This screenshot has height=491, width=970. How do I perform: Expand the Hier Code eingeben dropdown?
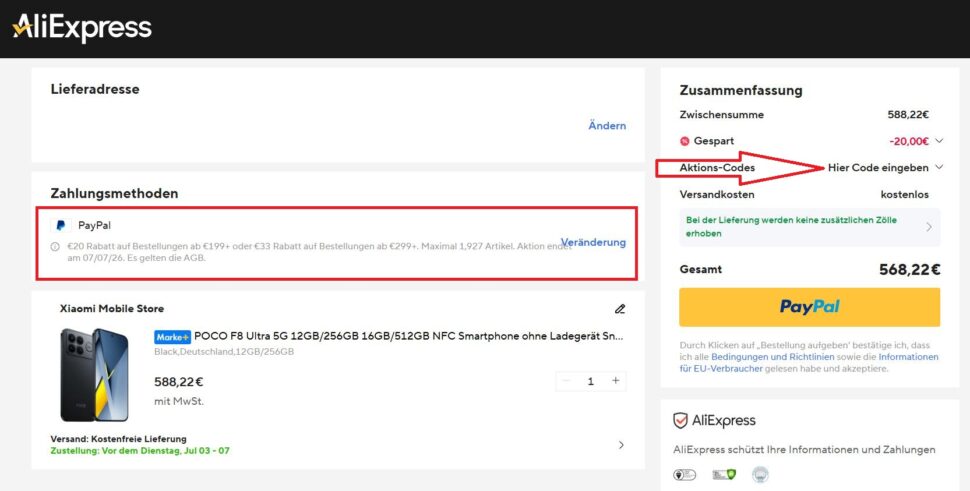click(885, 168)
